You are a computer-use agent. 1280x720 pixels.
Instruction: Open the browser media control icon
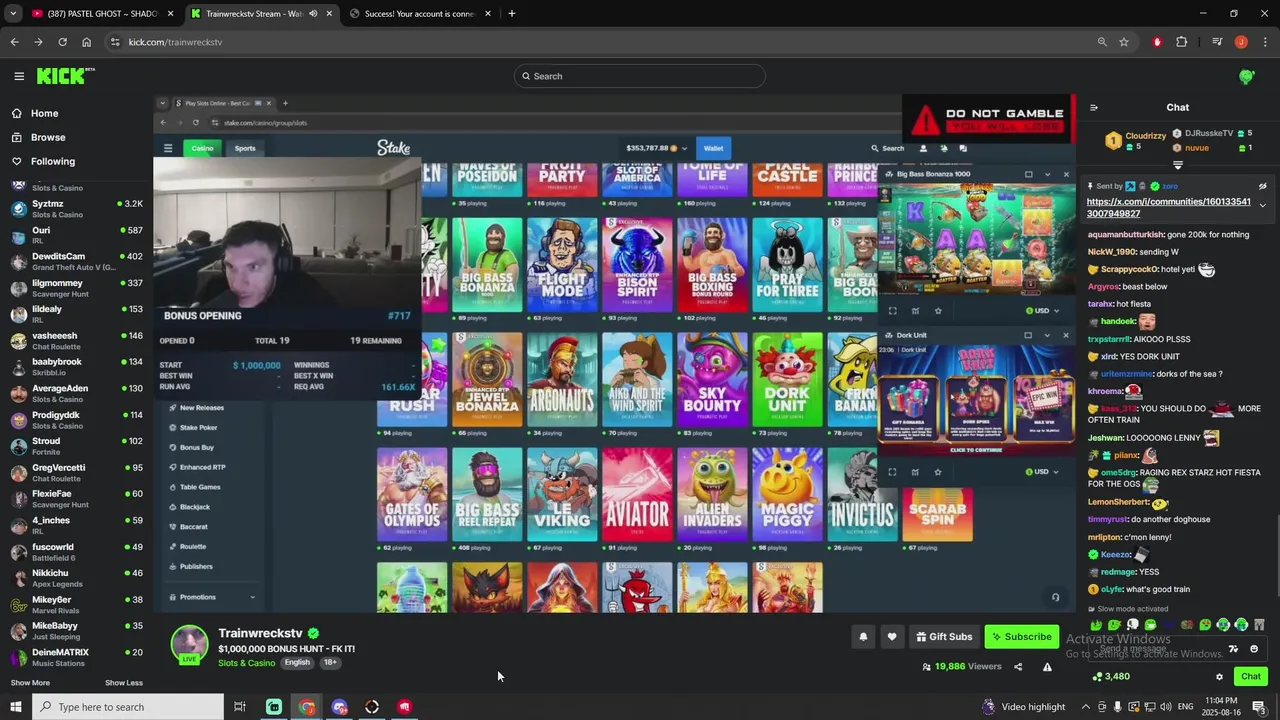click(1217, 42)
